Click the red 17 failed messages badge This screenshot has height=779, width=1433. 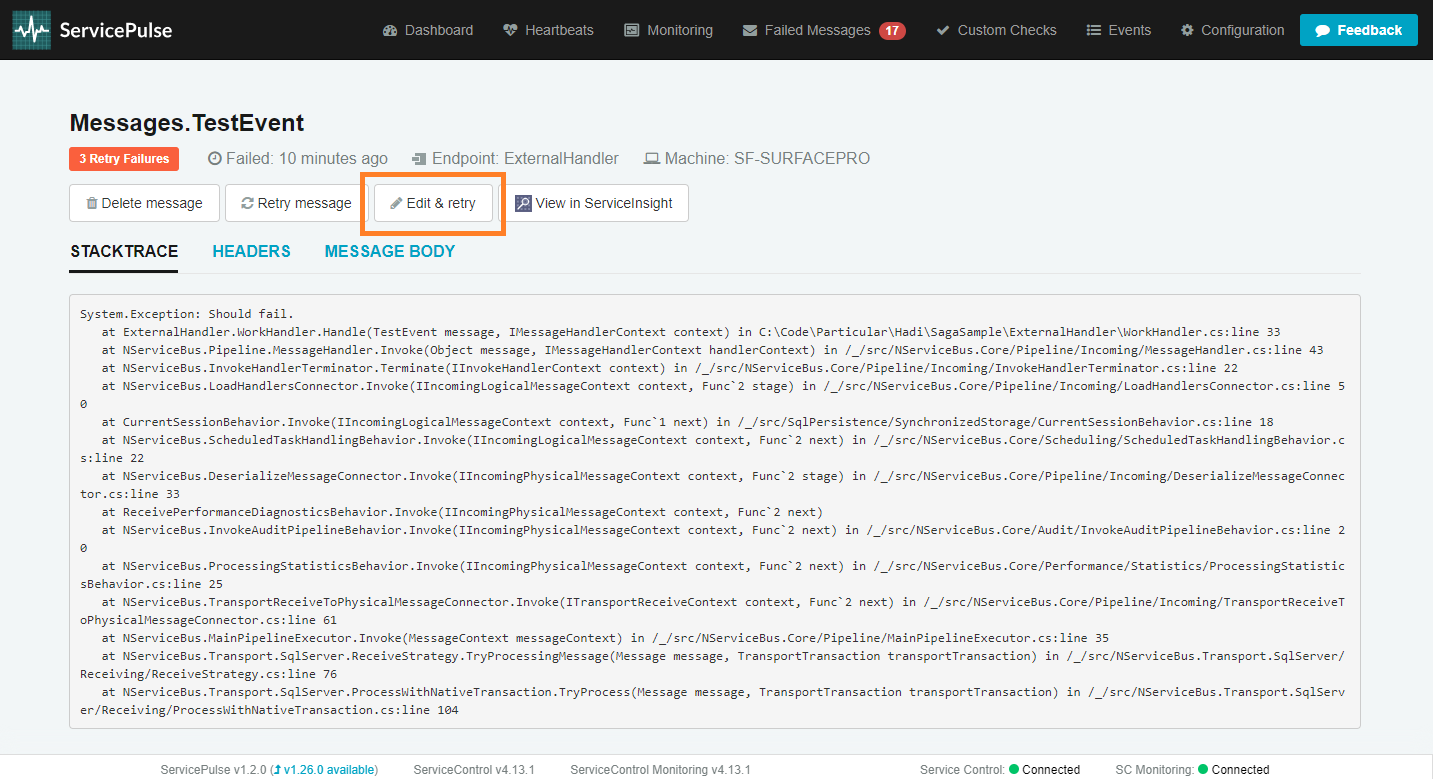pos(892,31)
